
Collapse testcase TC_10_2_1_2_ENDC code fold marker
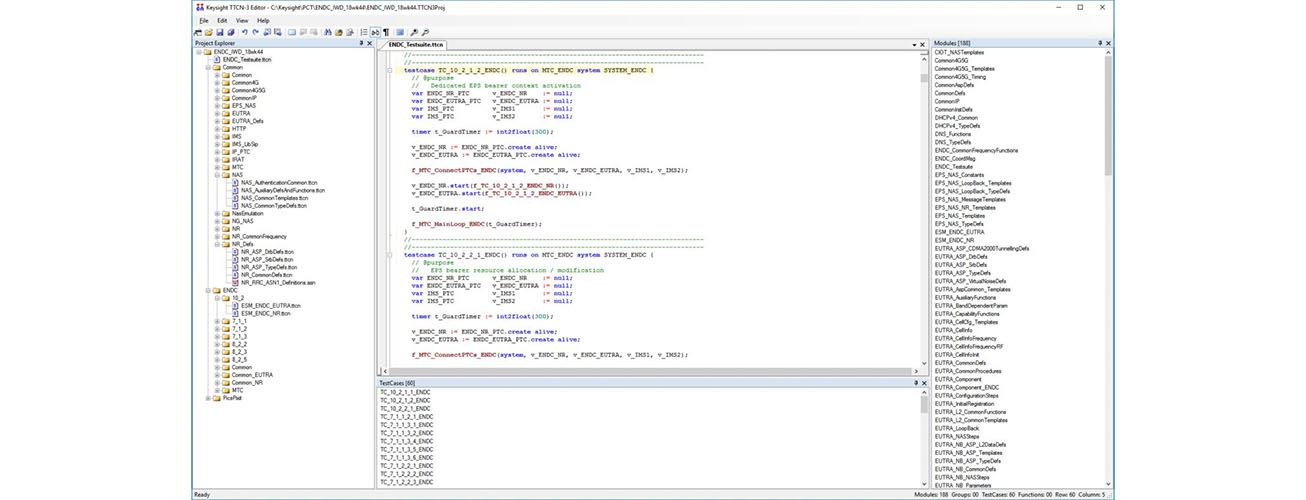point(388,71)
